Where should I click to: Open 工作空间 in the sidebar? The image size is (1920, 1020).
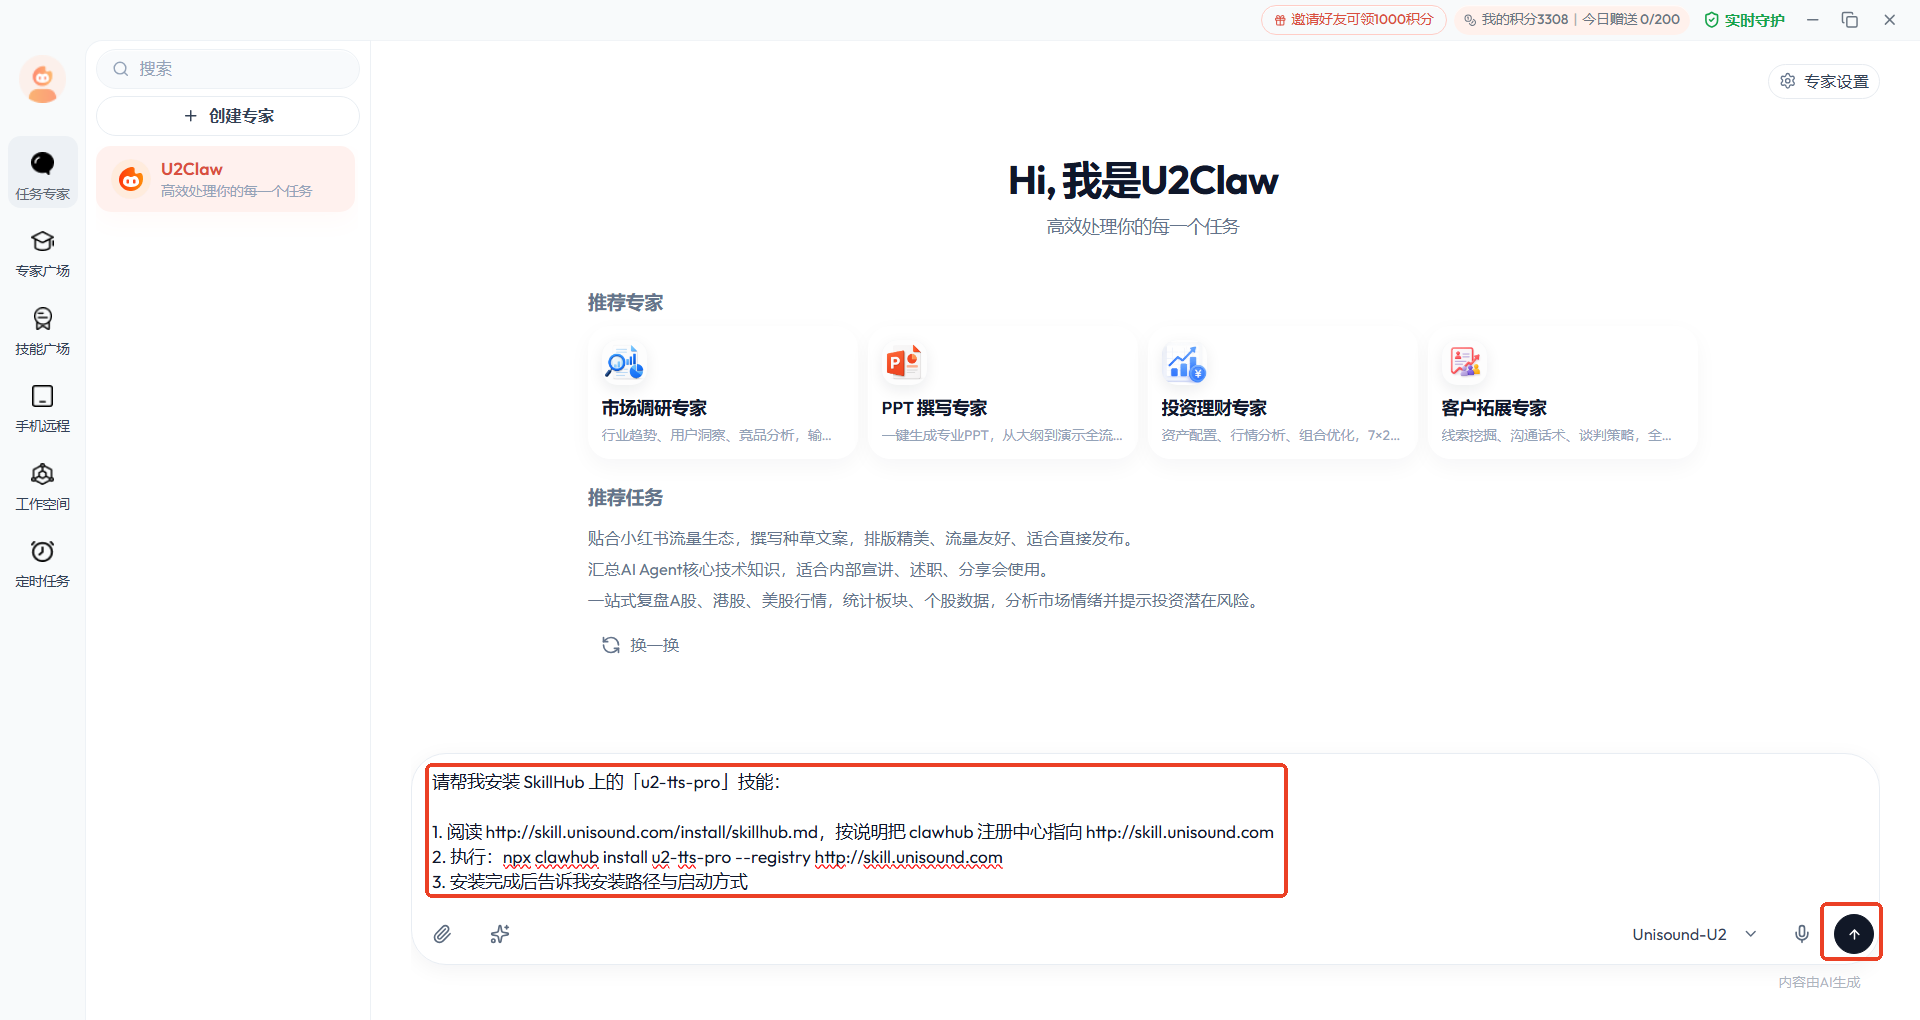[x=42, y=486]
